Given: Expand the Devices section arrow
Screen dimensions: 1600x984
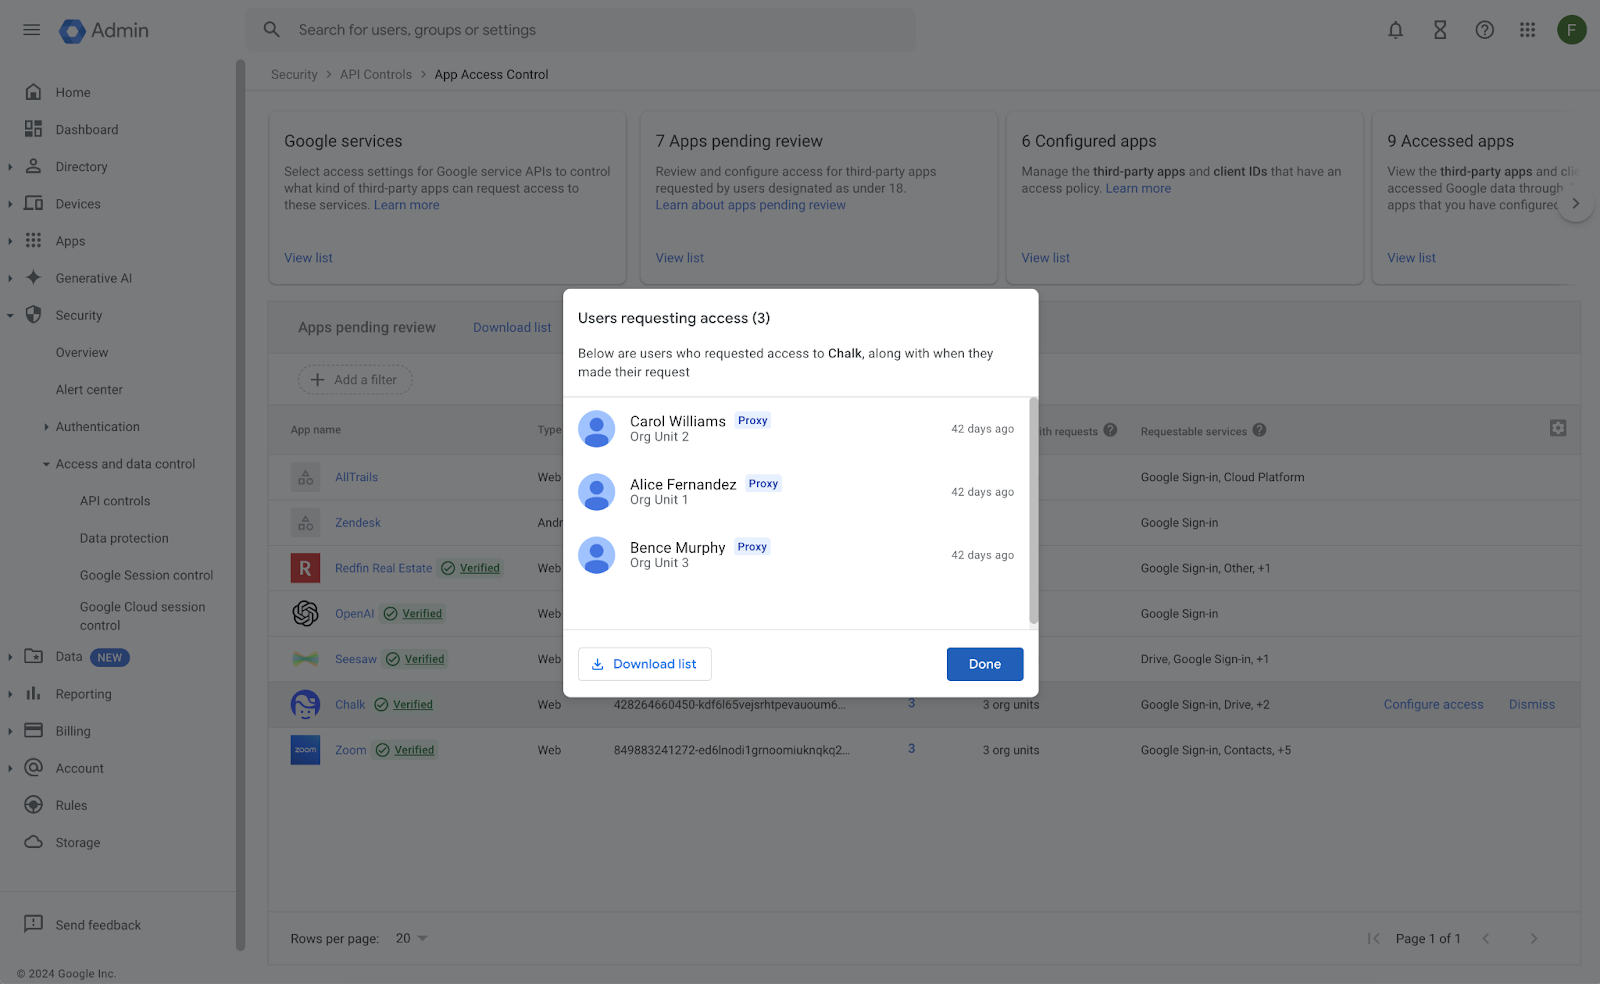Looking at the screenshot, I should pos(10,204).
